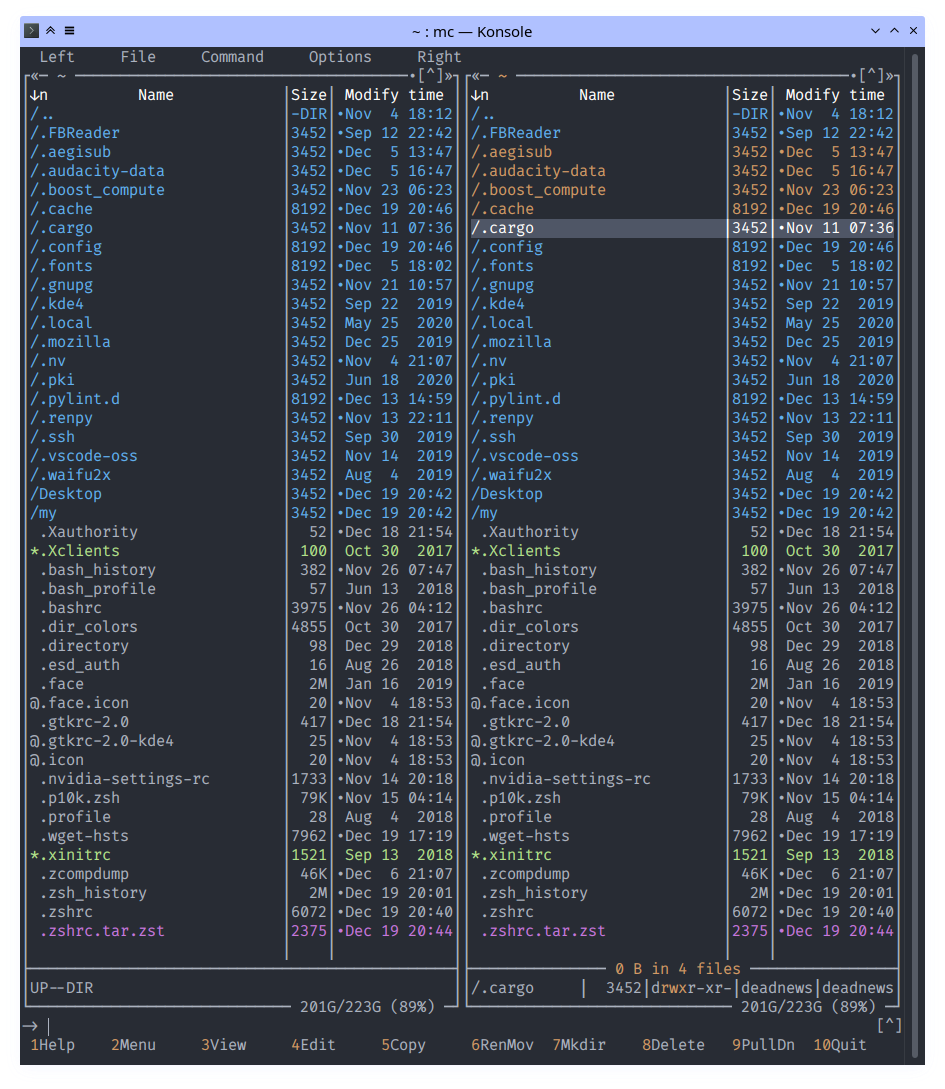Open the right panel [^] directory history list
The image size is (945, 1089).
click(871, 76)
